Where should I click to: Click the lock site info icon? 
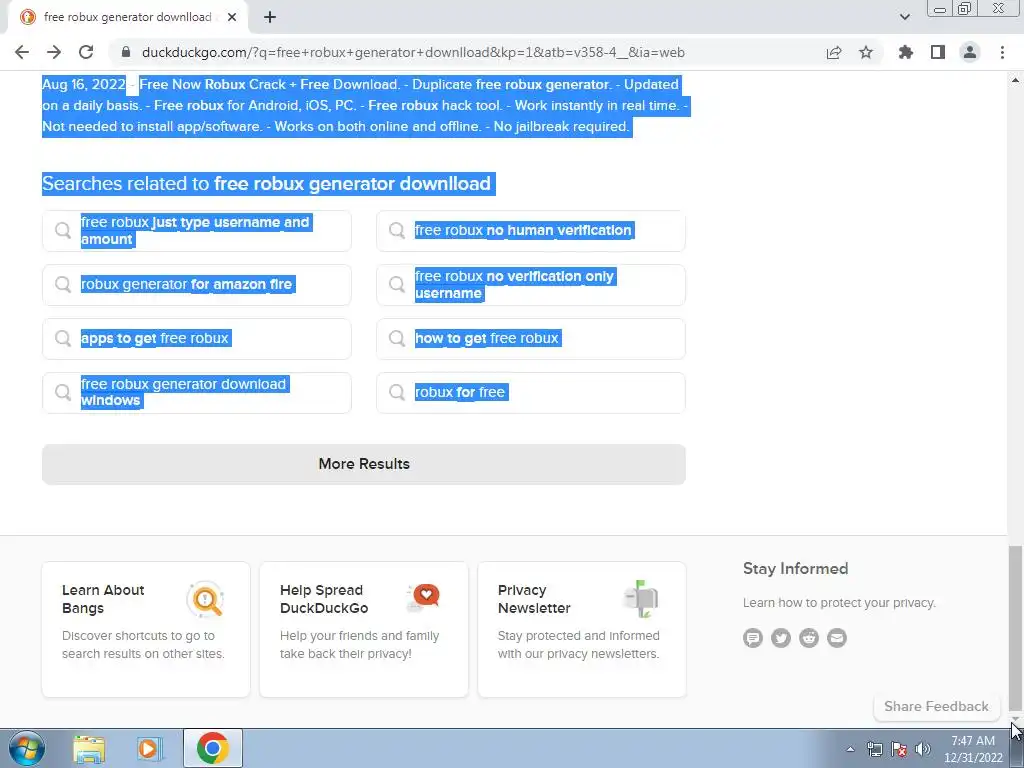point(126,52)
